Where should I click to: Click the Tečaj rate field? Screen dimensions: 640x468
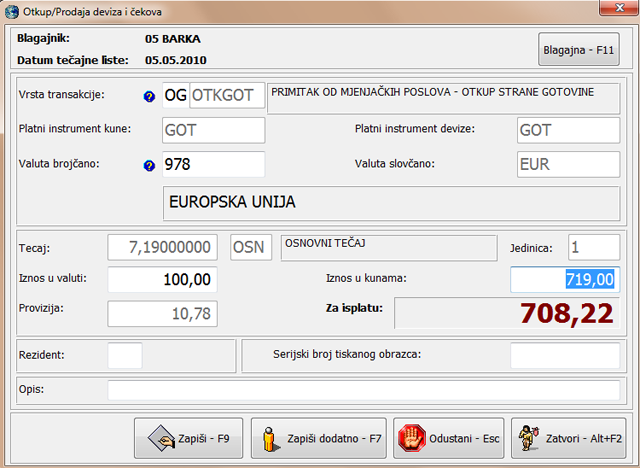(x=163, y=247)
